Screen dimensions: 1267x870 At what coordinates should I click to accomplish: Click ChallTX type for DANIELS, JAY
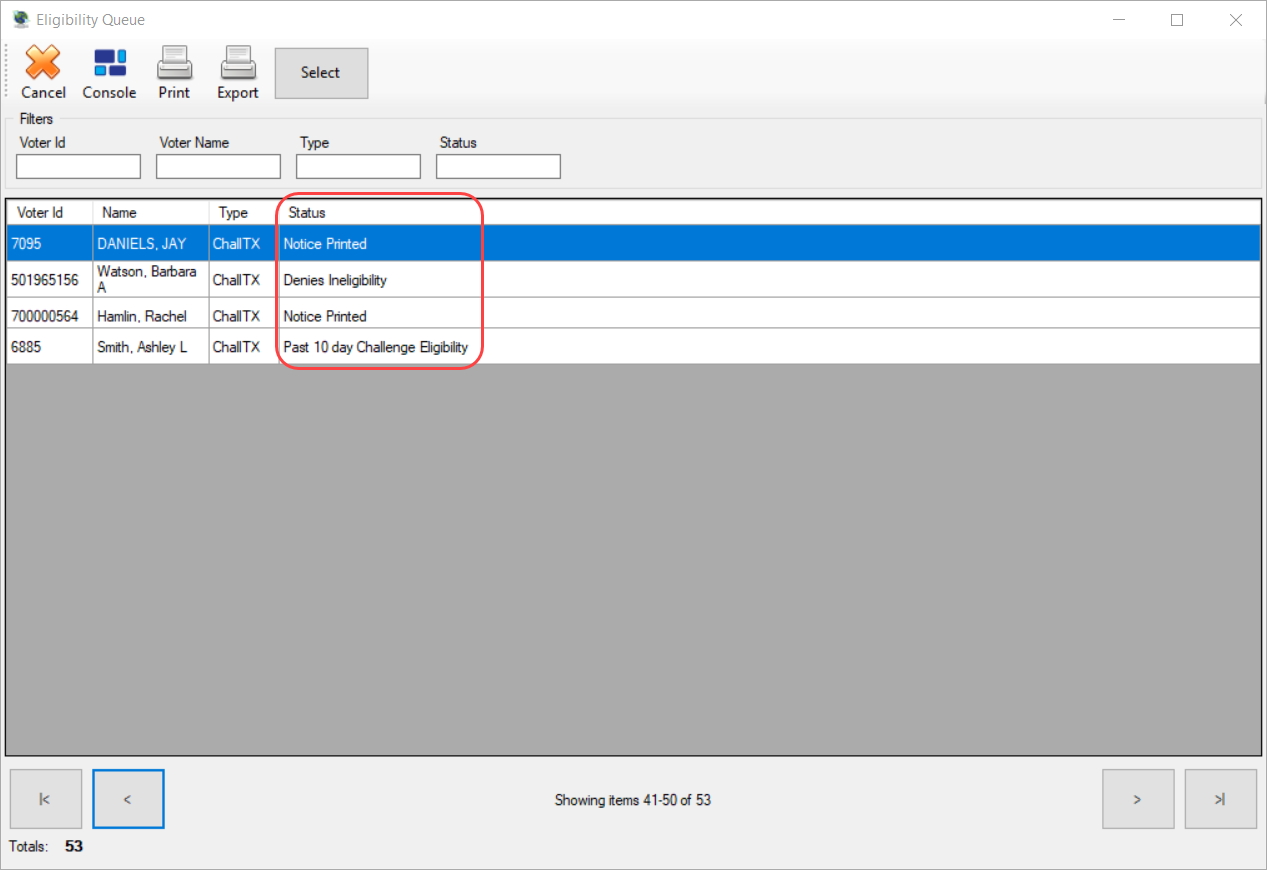click(244, 244)
